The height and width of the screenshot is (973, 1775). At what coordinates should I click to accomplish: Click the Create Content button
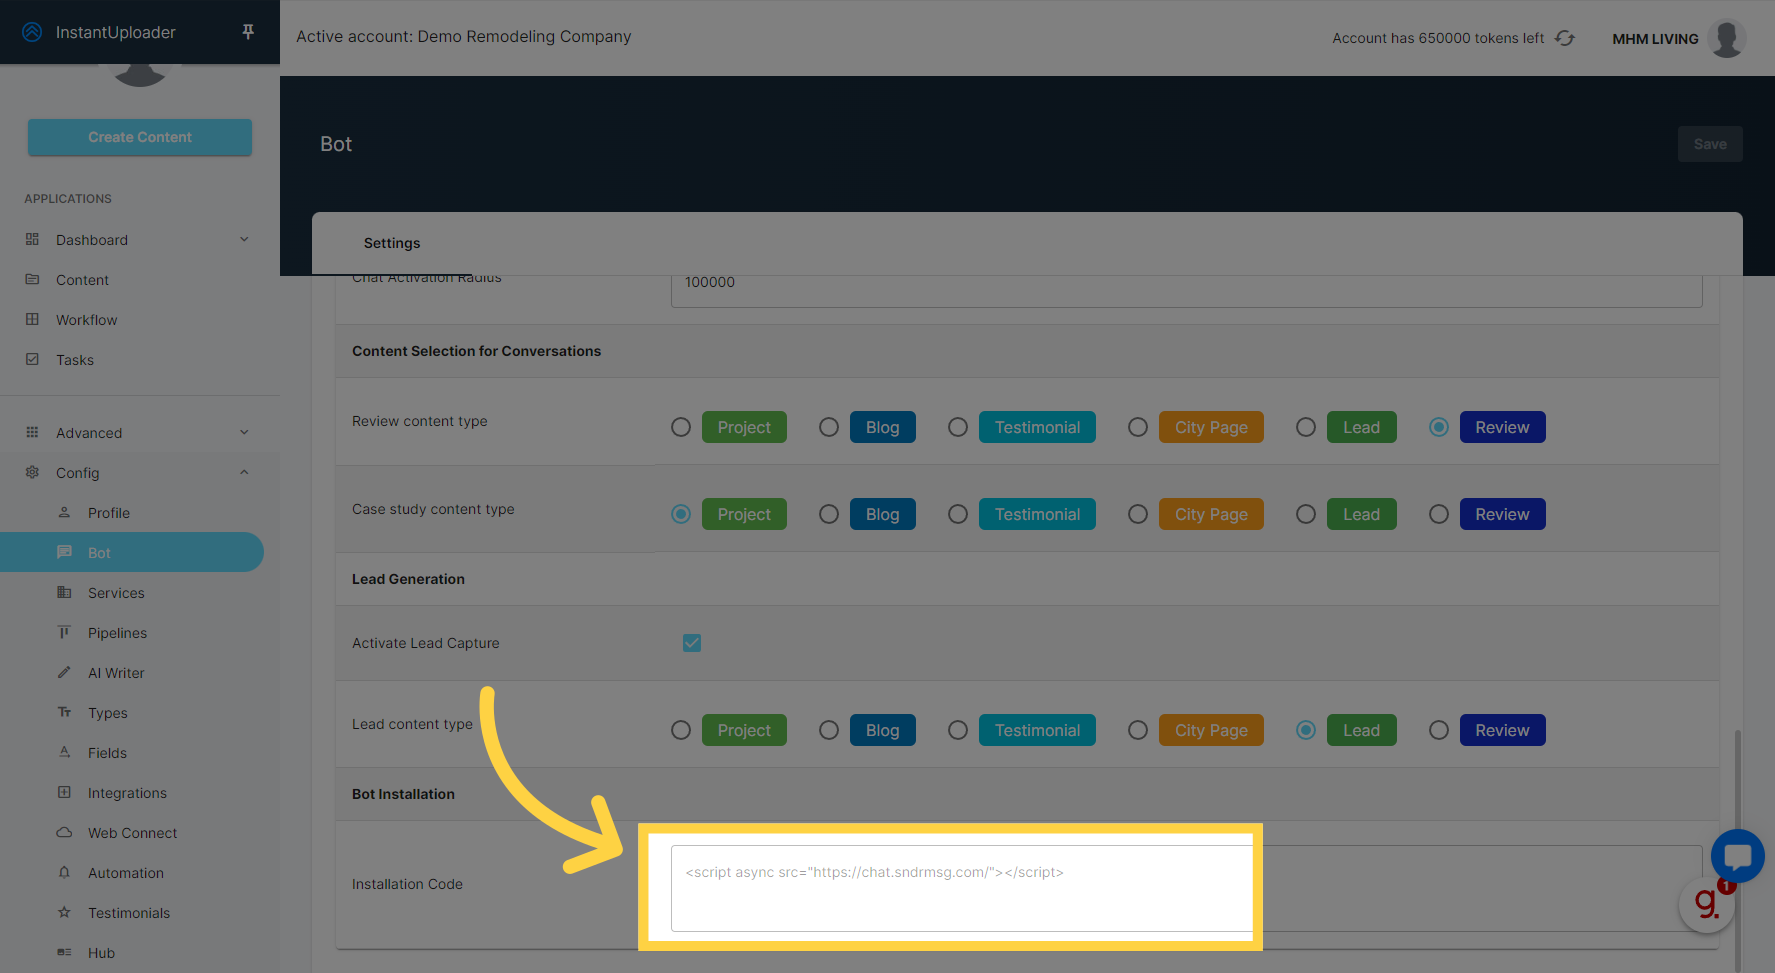coord(140,137)
